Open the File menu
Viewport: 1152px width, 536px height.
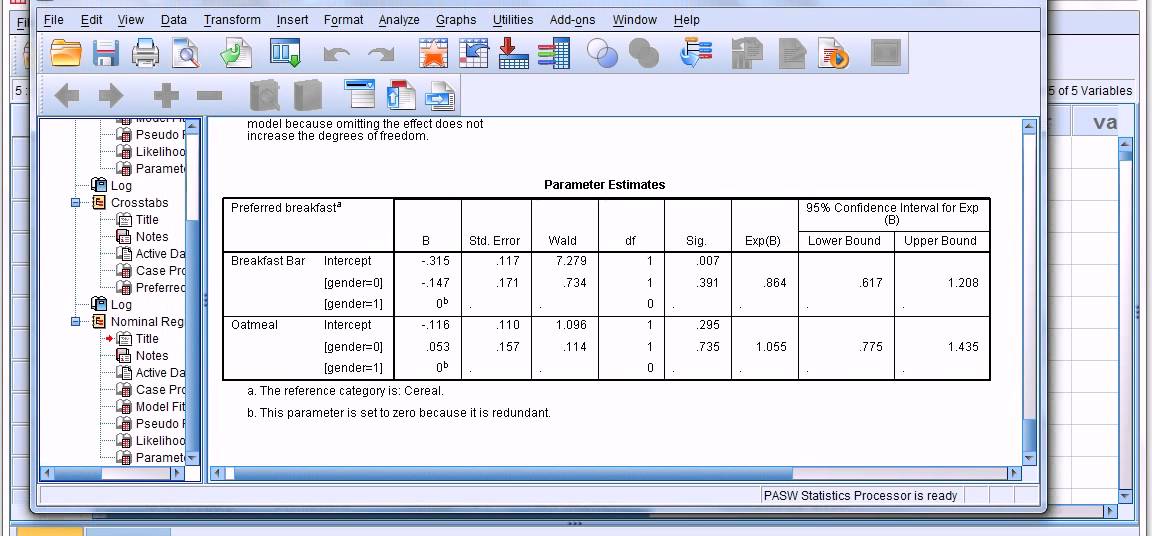click(54, 20)
